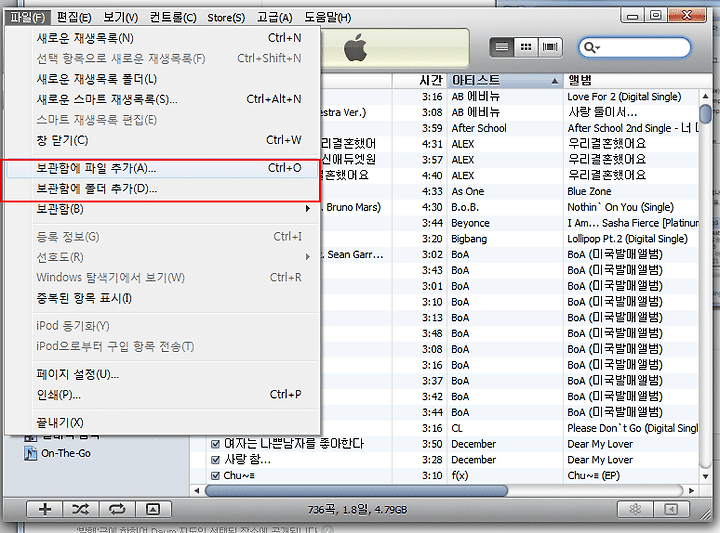720x533 pixels.
Task: Select B.o.B. Nothin' On You row
Action: click(510, 208)
